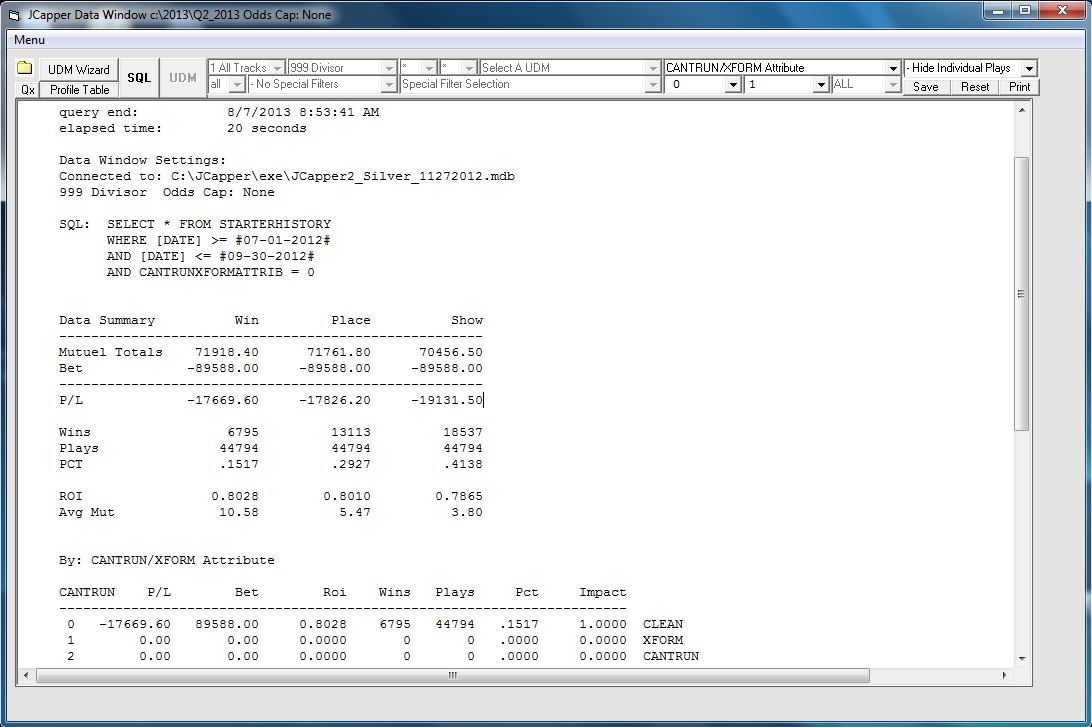The height and width of the screenshot is (727, 1092).
Task: Click the vertical scrollbar up arrow
Action: (1022, 110)
